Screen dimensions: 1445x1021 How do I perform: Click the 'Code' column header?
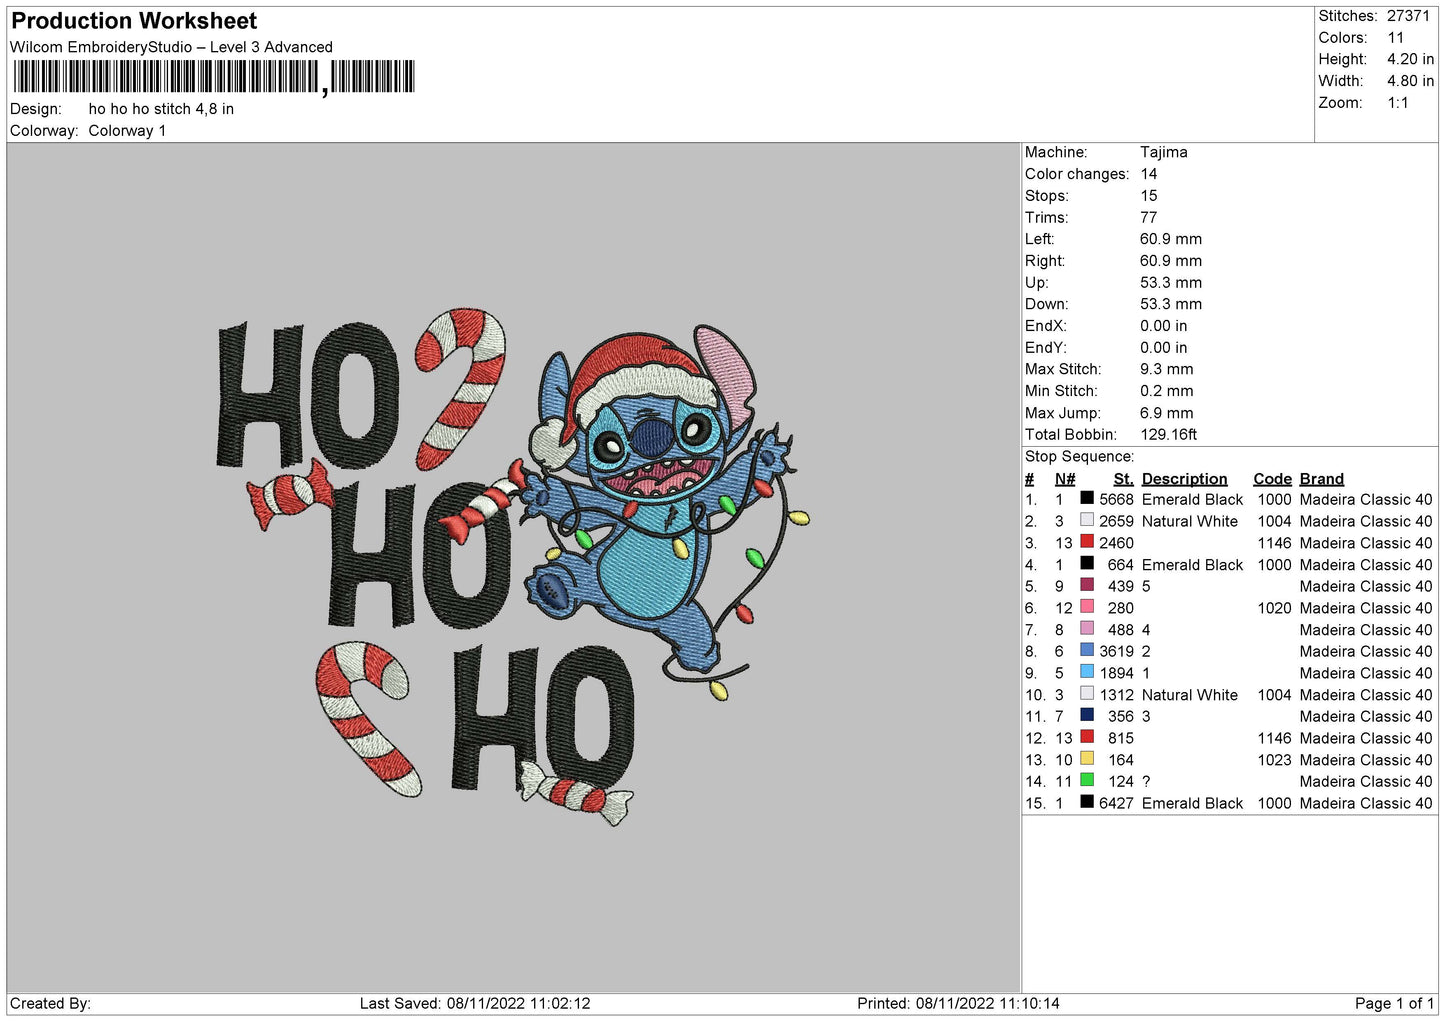[1272, 479]
